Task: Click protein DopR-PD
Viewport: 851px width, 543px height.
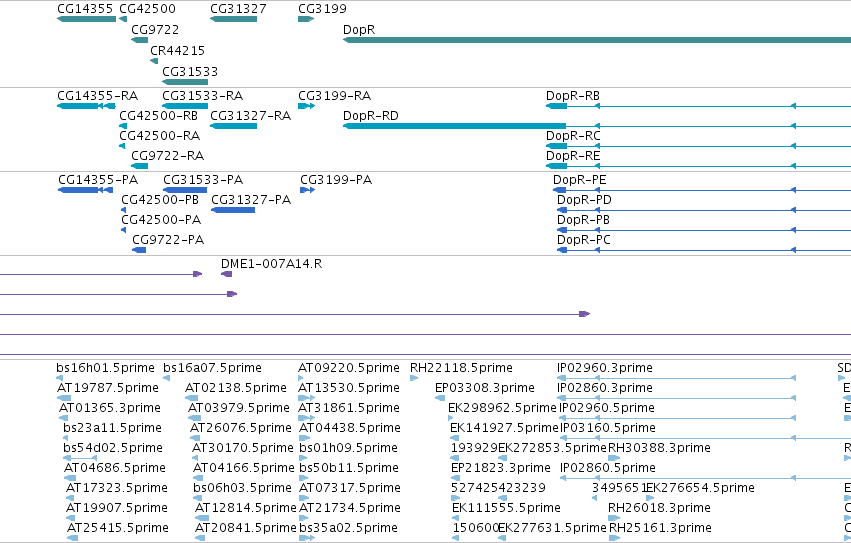Action: click(704, 210)
